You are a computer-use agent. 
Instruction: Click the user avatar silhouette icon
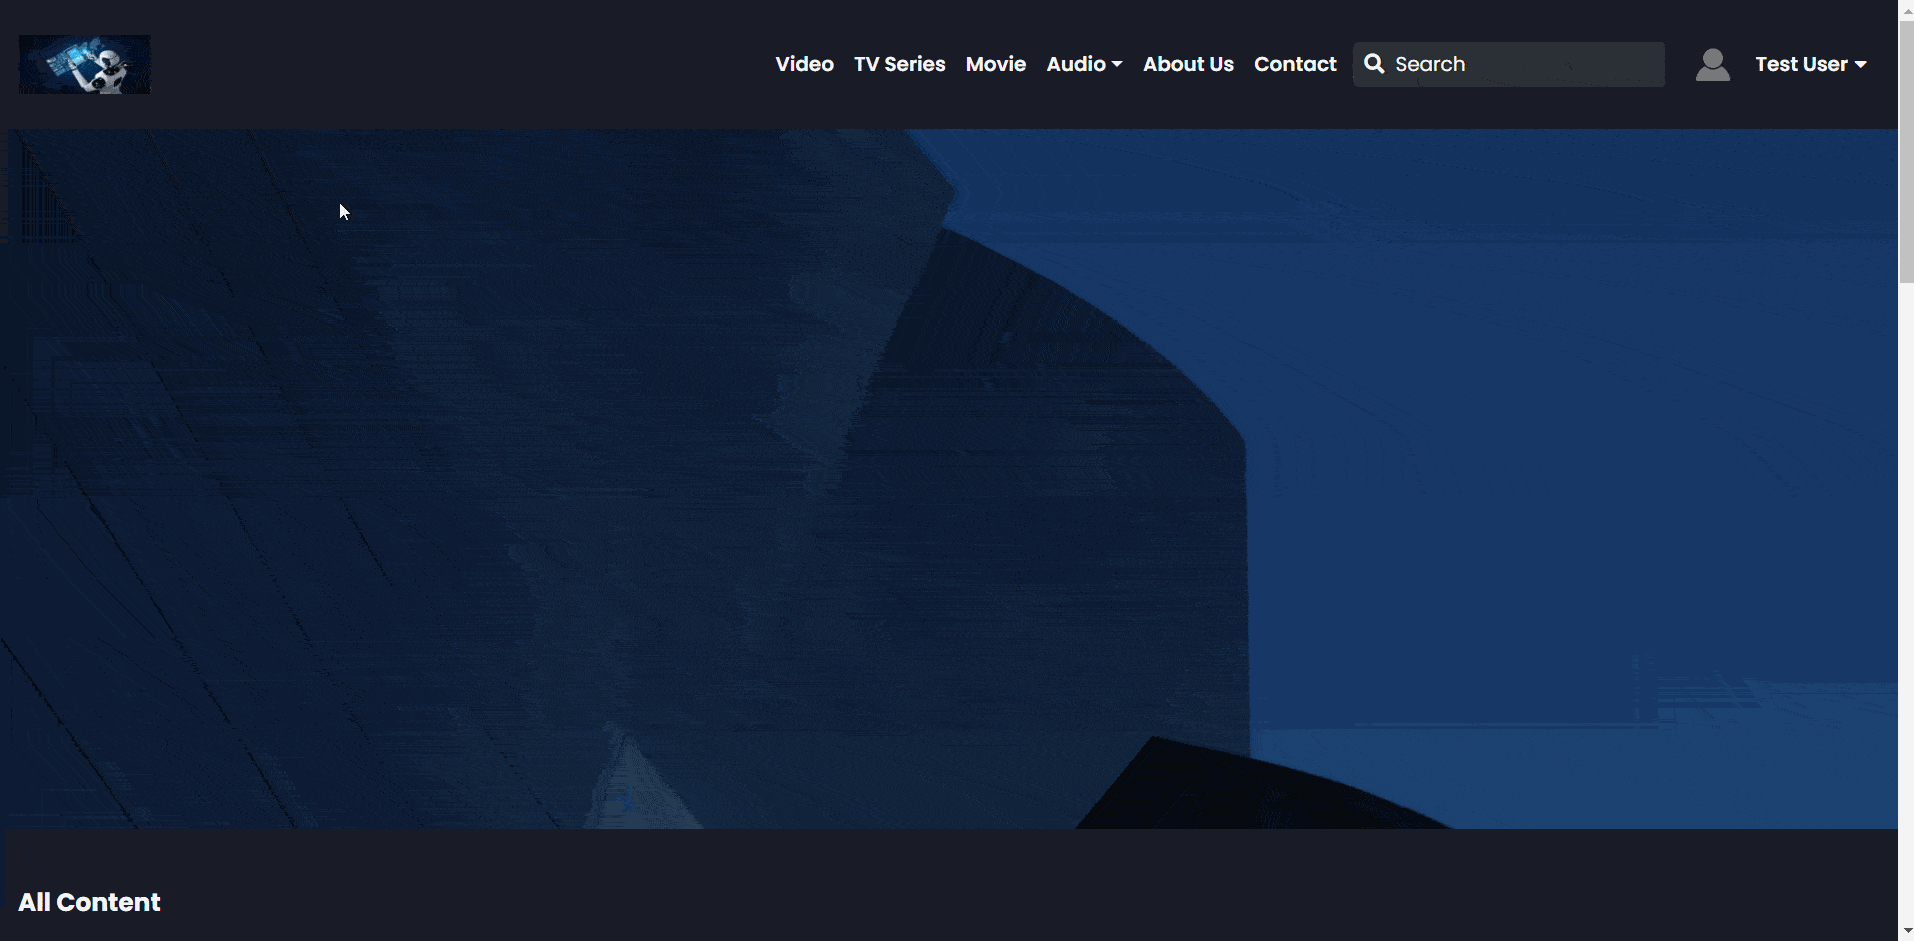(x=1712, y=65)
